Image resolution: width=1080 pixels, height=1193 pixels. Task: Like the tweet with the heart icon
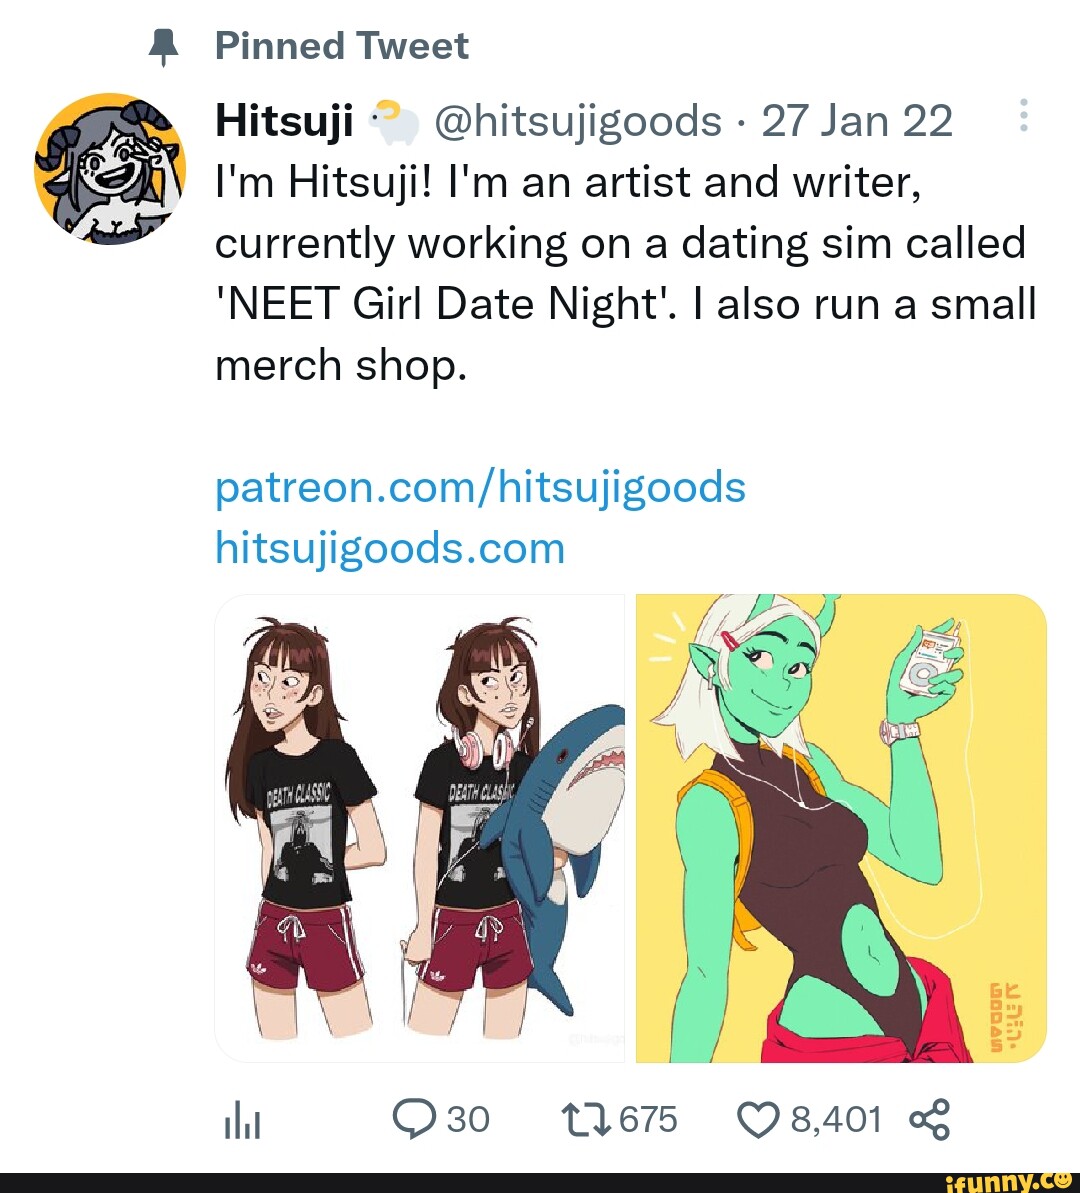[x=759, y=1120]
